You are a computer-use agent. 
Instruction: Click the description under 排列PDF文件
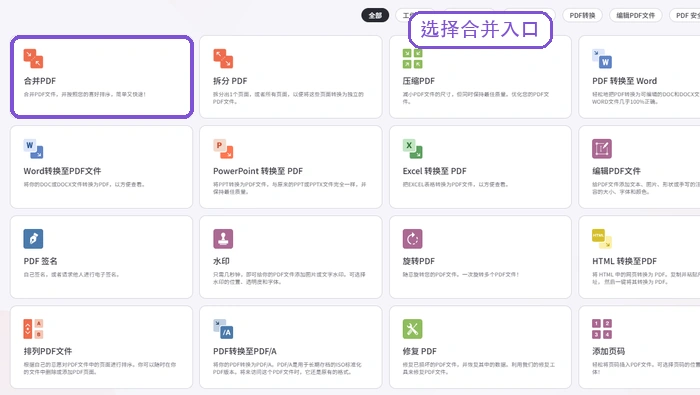pos(100,368)
